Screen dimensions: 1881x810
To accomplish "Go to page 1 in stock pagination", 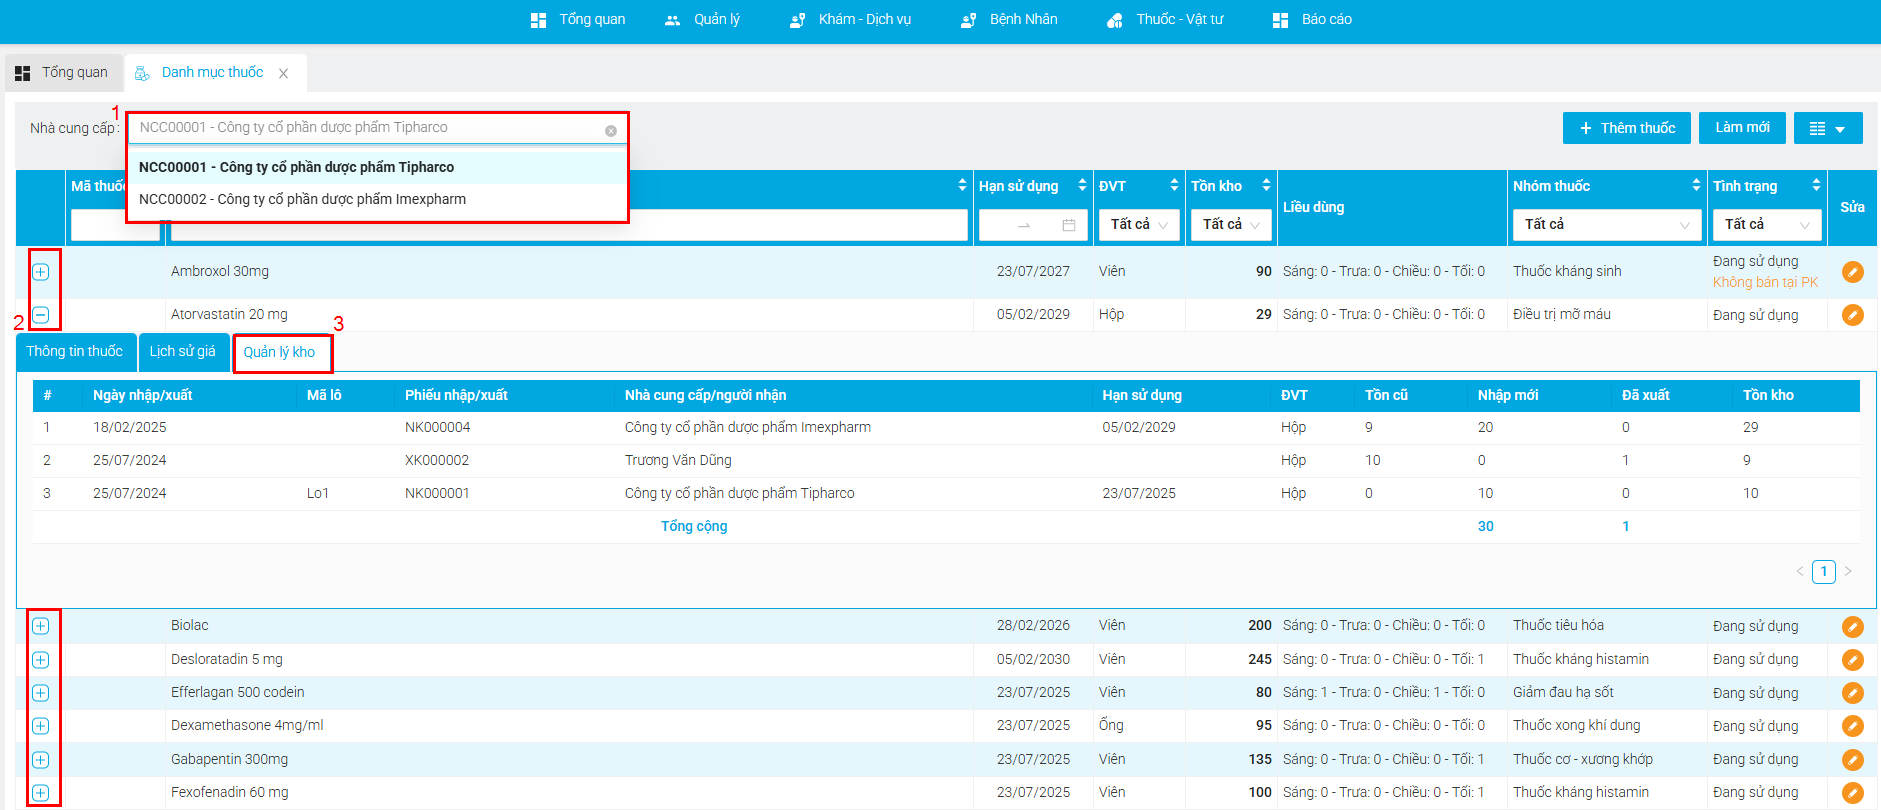I will coord(1824,572).
